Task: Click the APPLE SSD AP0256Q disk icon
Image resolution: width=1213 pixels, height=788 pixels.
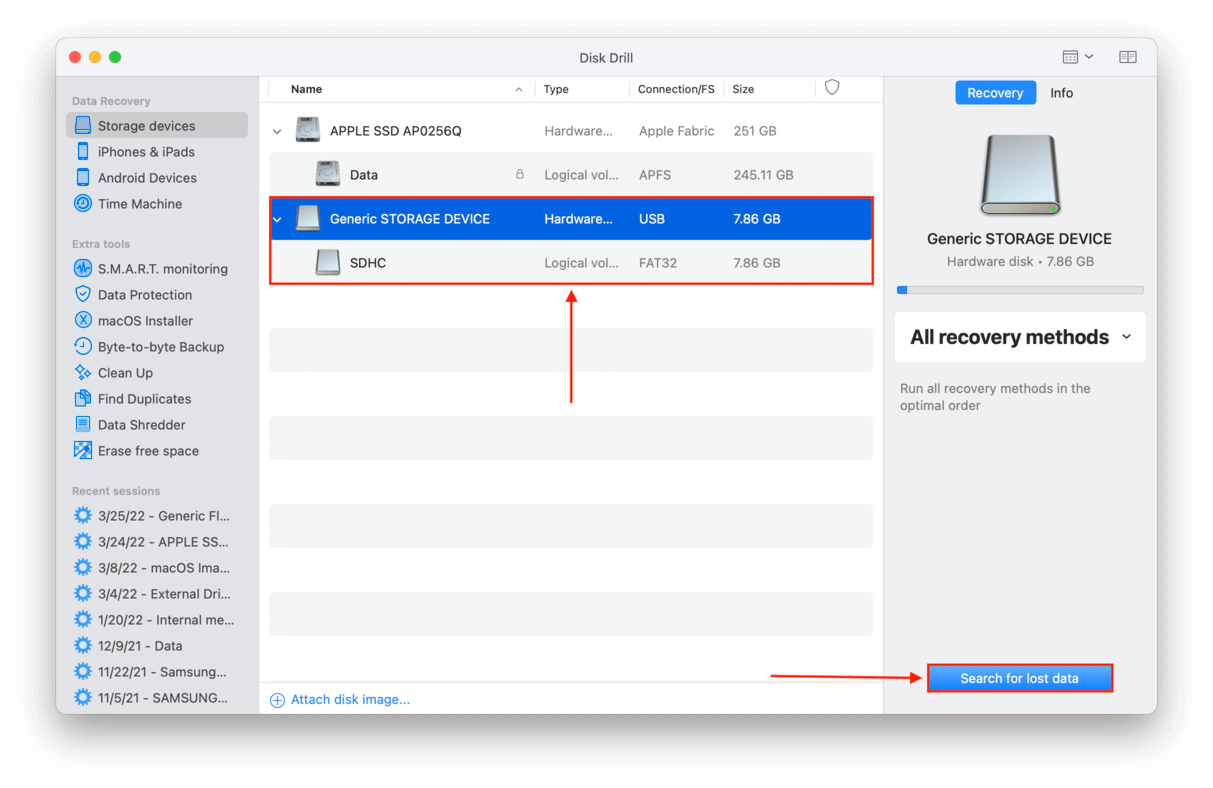Action: (308, 130)
